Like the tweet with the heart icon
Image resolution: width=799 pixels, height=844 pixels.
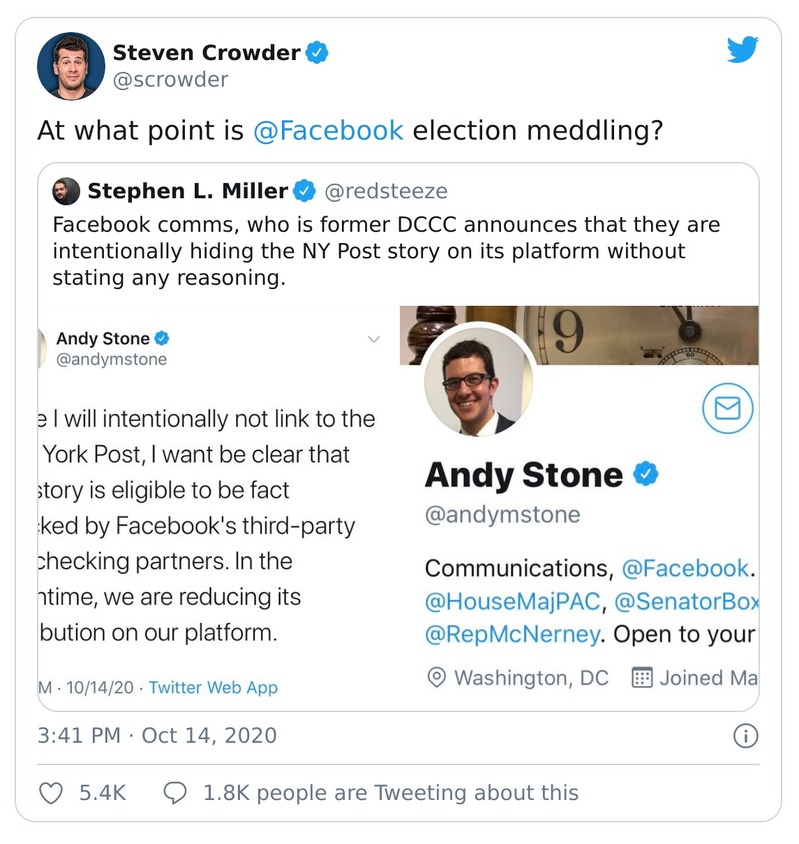[51, 793]
